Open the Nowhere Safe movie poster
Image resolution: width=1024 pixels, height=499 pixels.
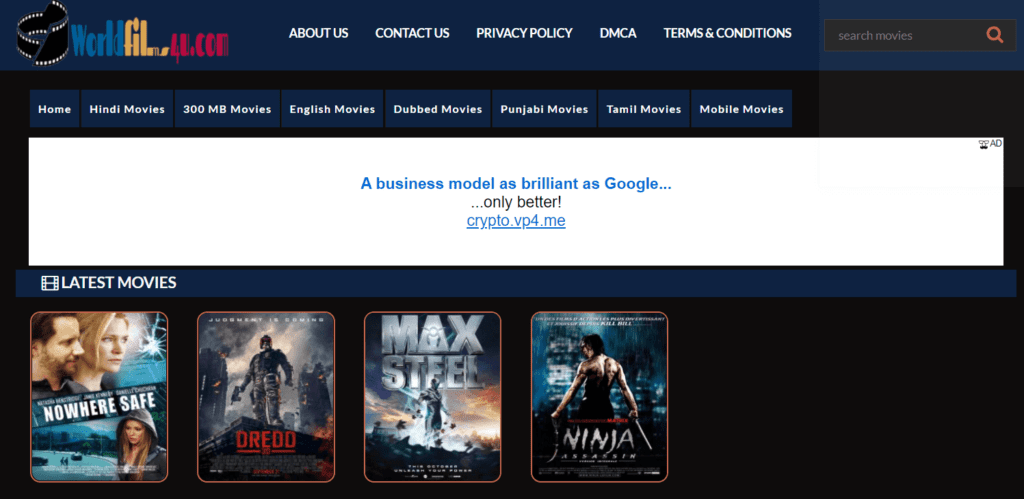tap(99, 396)
